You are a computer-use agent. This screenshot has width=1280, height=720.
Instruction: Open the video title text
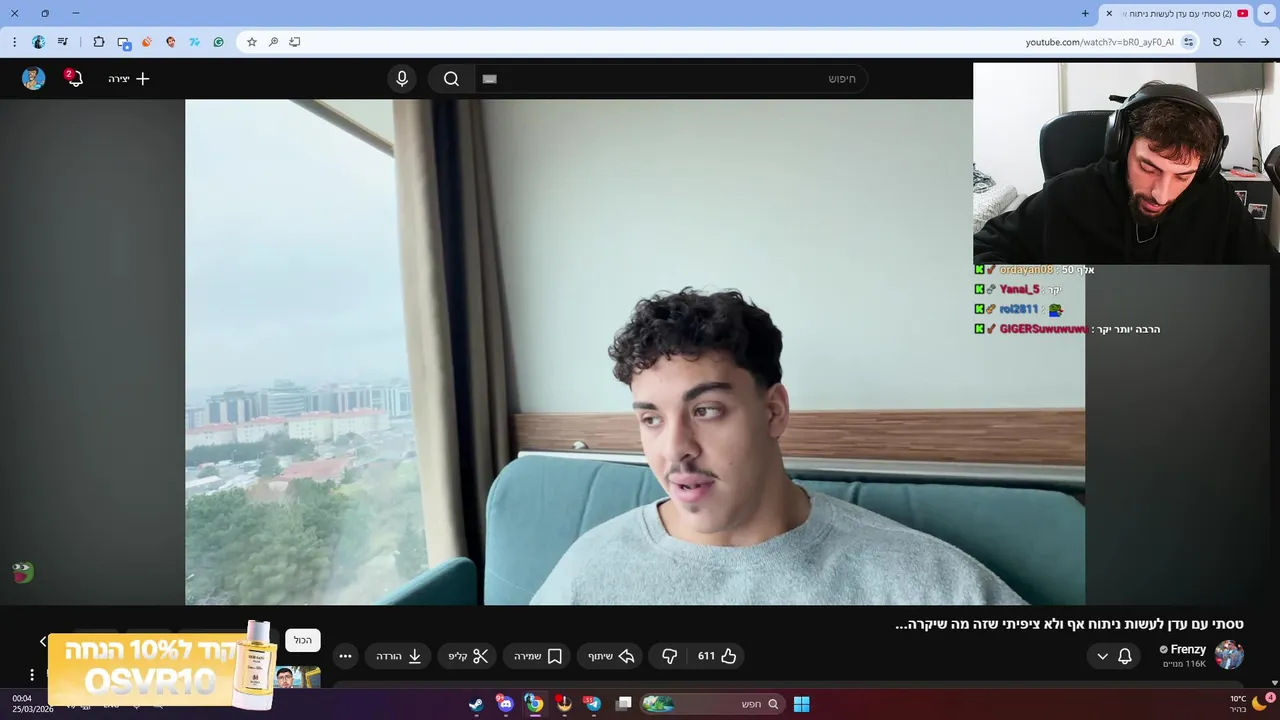(x=1069, y=624)
